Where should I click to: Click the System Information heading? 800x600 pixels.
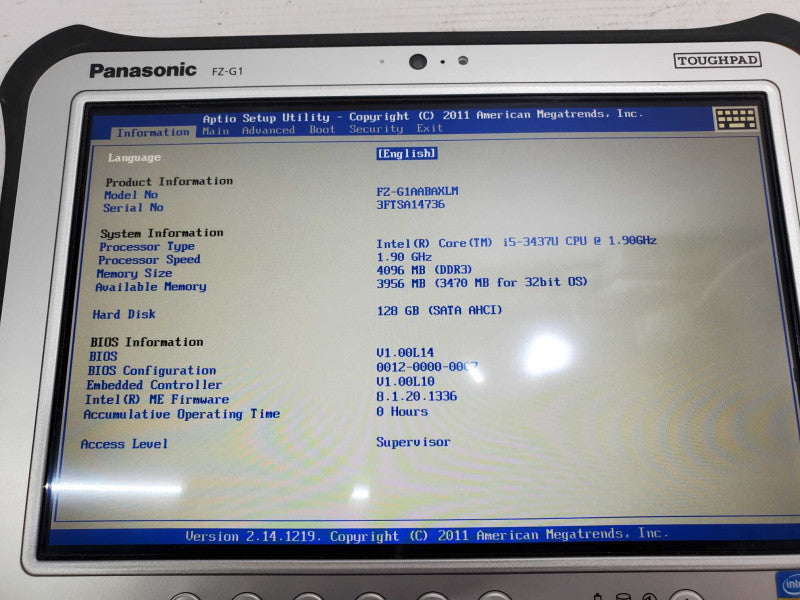pos(162,233)
